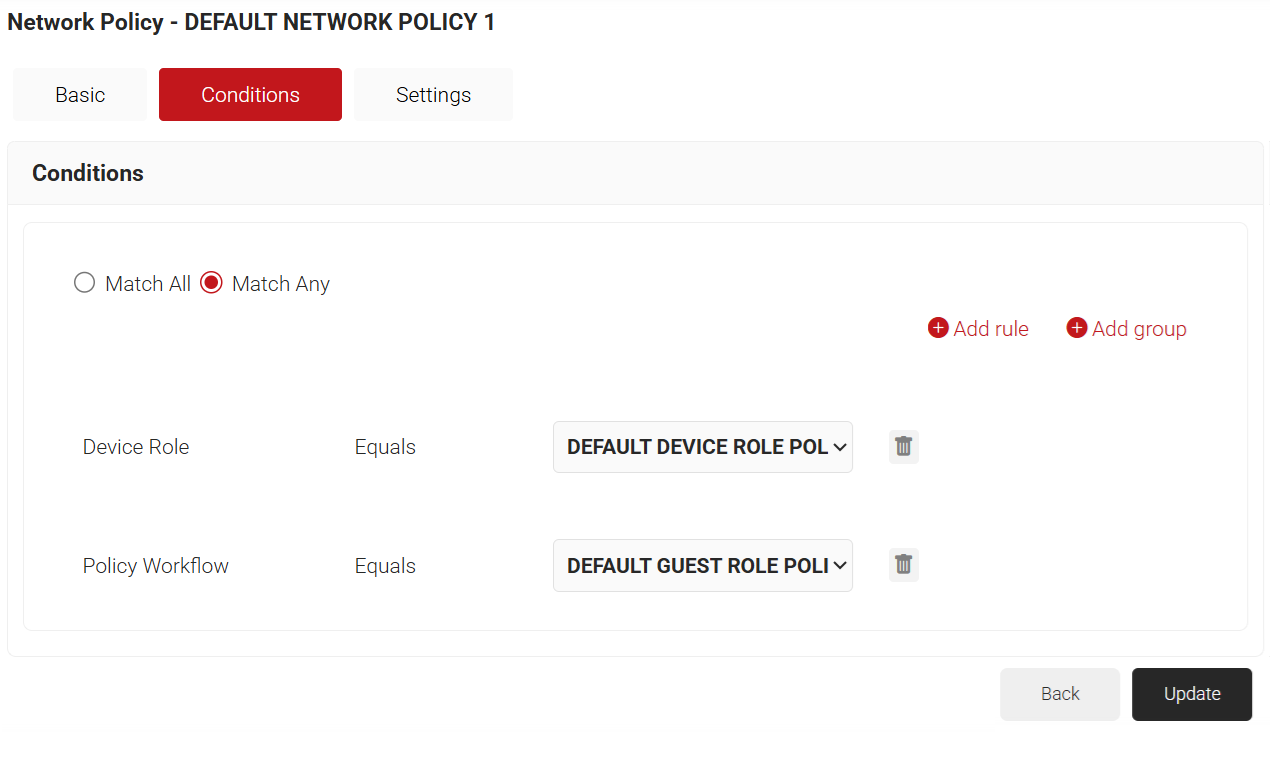Click the Add rule link text

point(991,329)
